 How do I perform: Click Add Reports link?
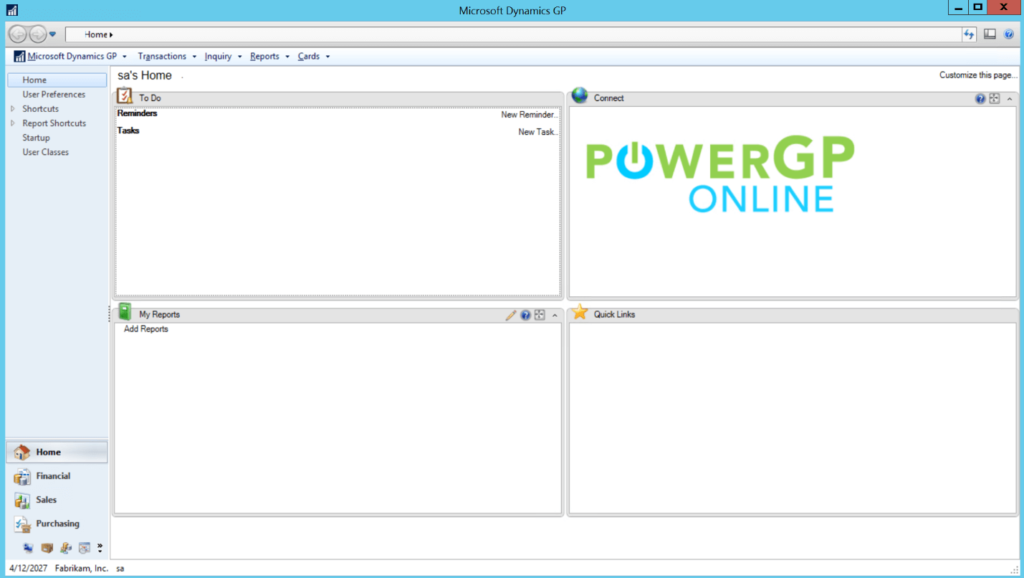(146, 329)
